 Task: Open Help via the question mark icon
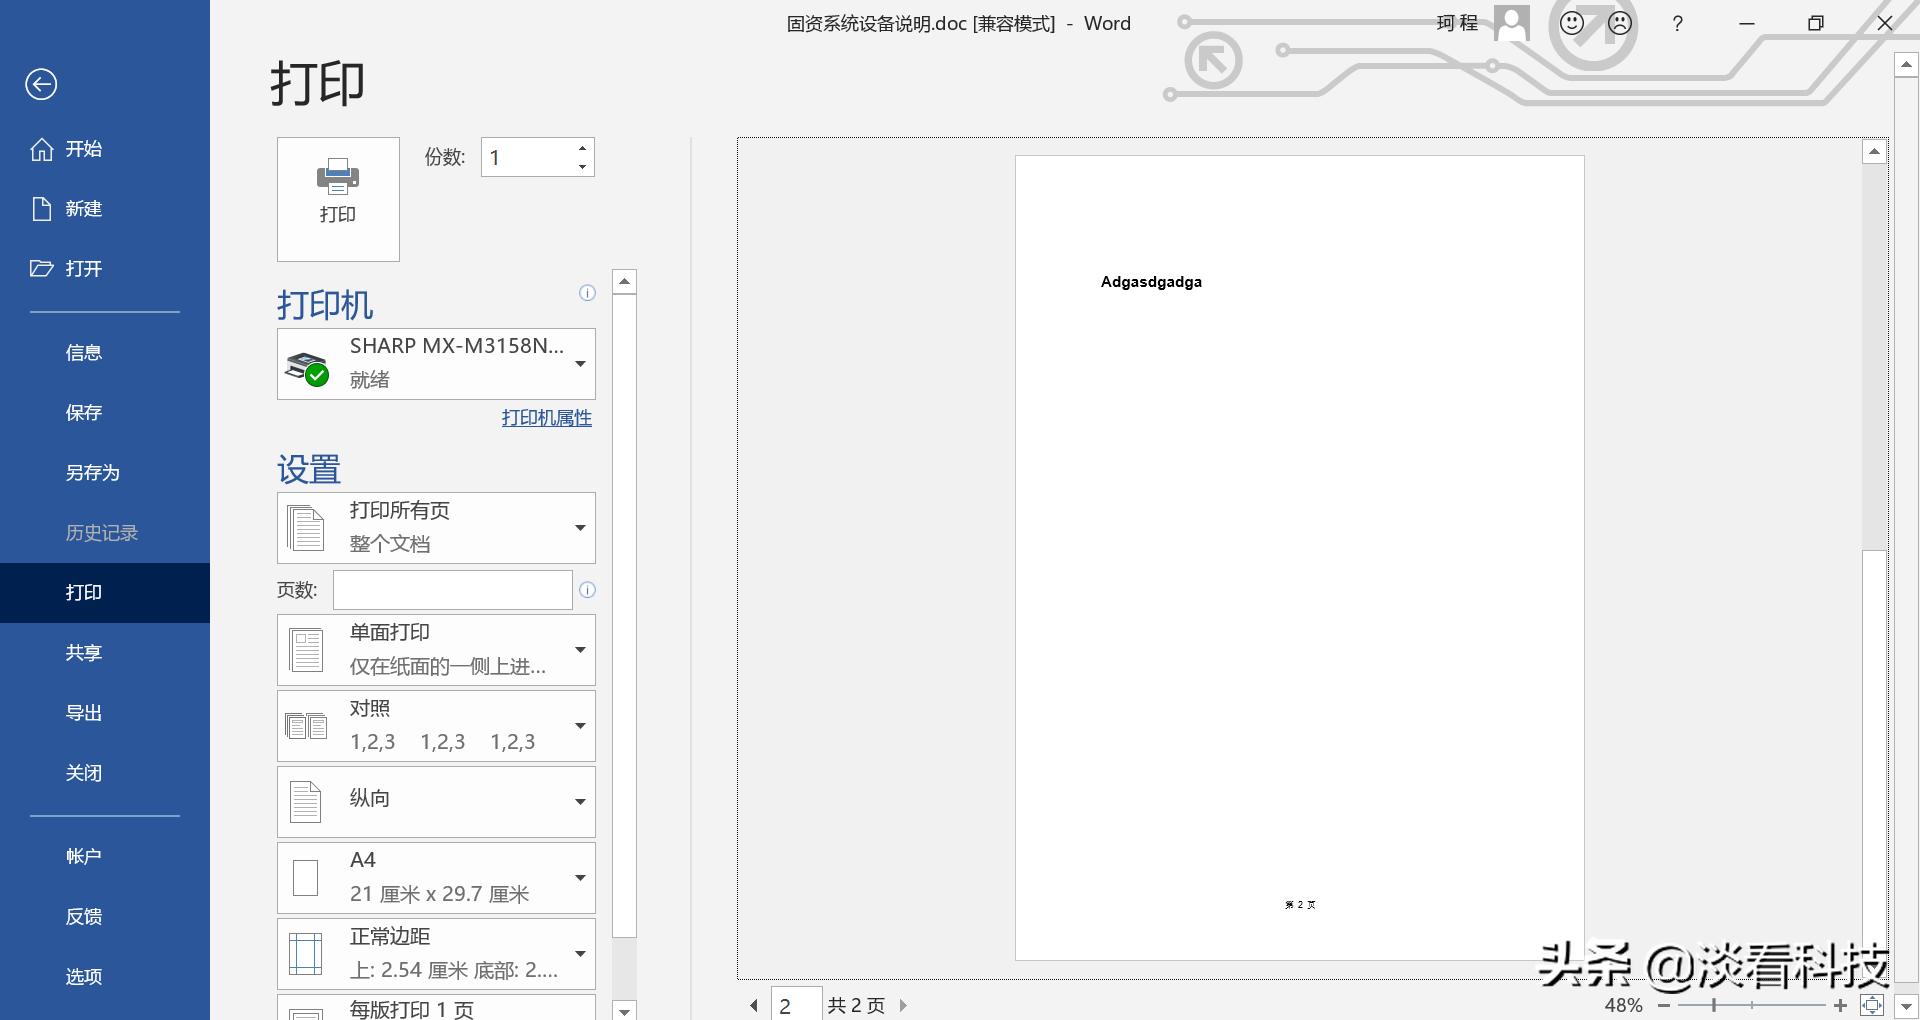click(1678, 23)
